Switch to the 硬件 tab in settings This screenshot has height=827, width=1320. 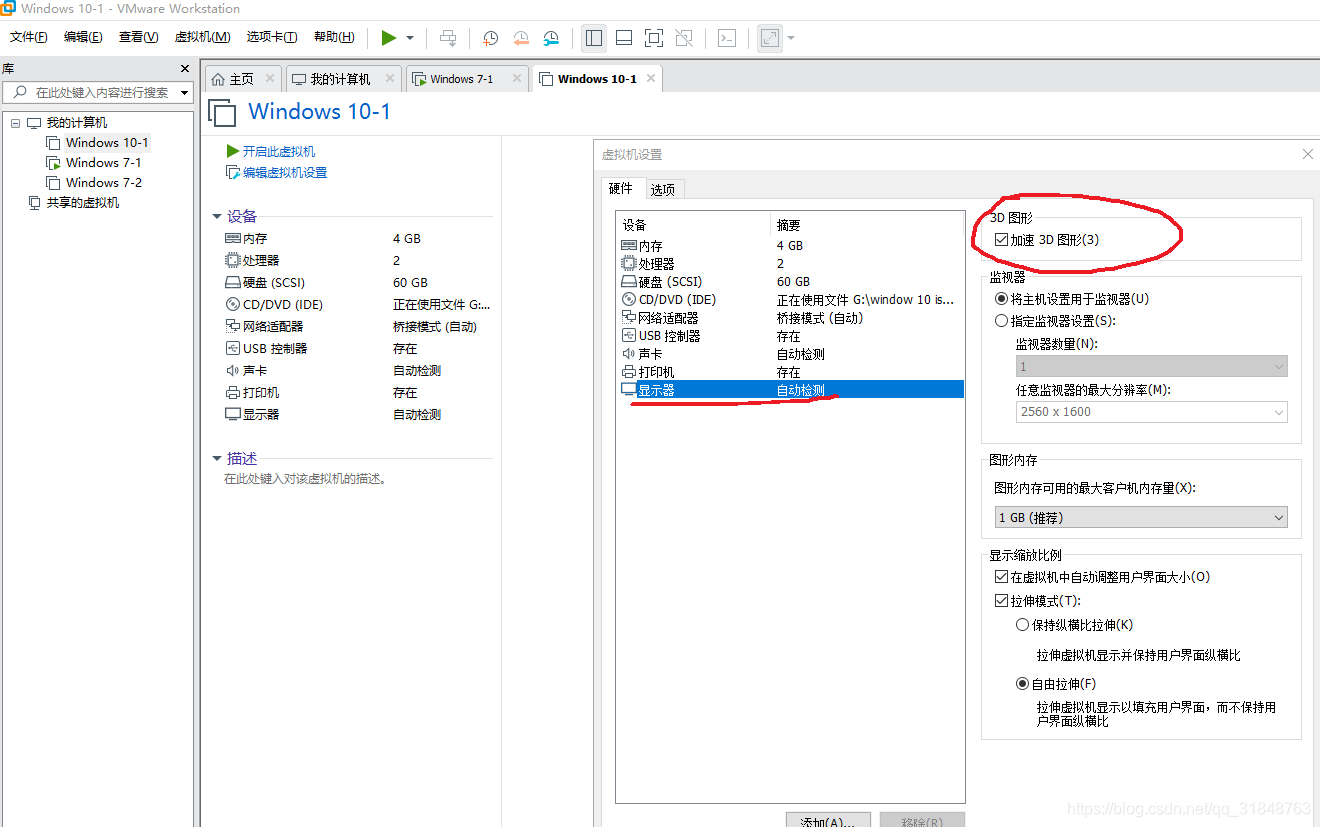[620, 188]
